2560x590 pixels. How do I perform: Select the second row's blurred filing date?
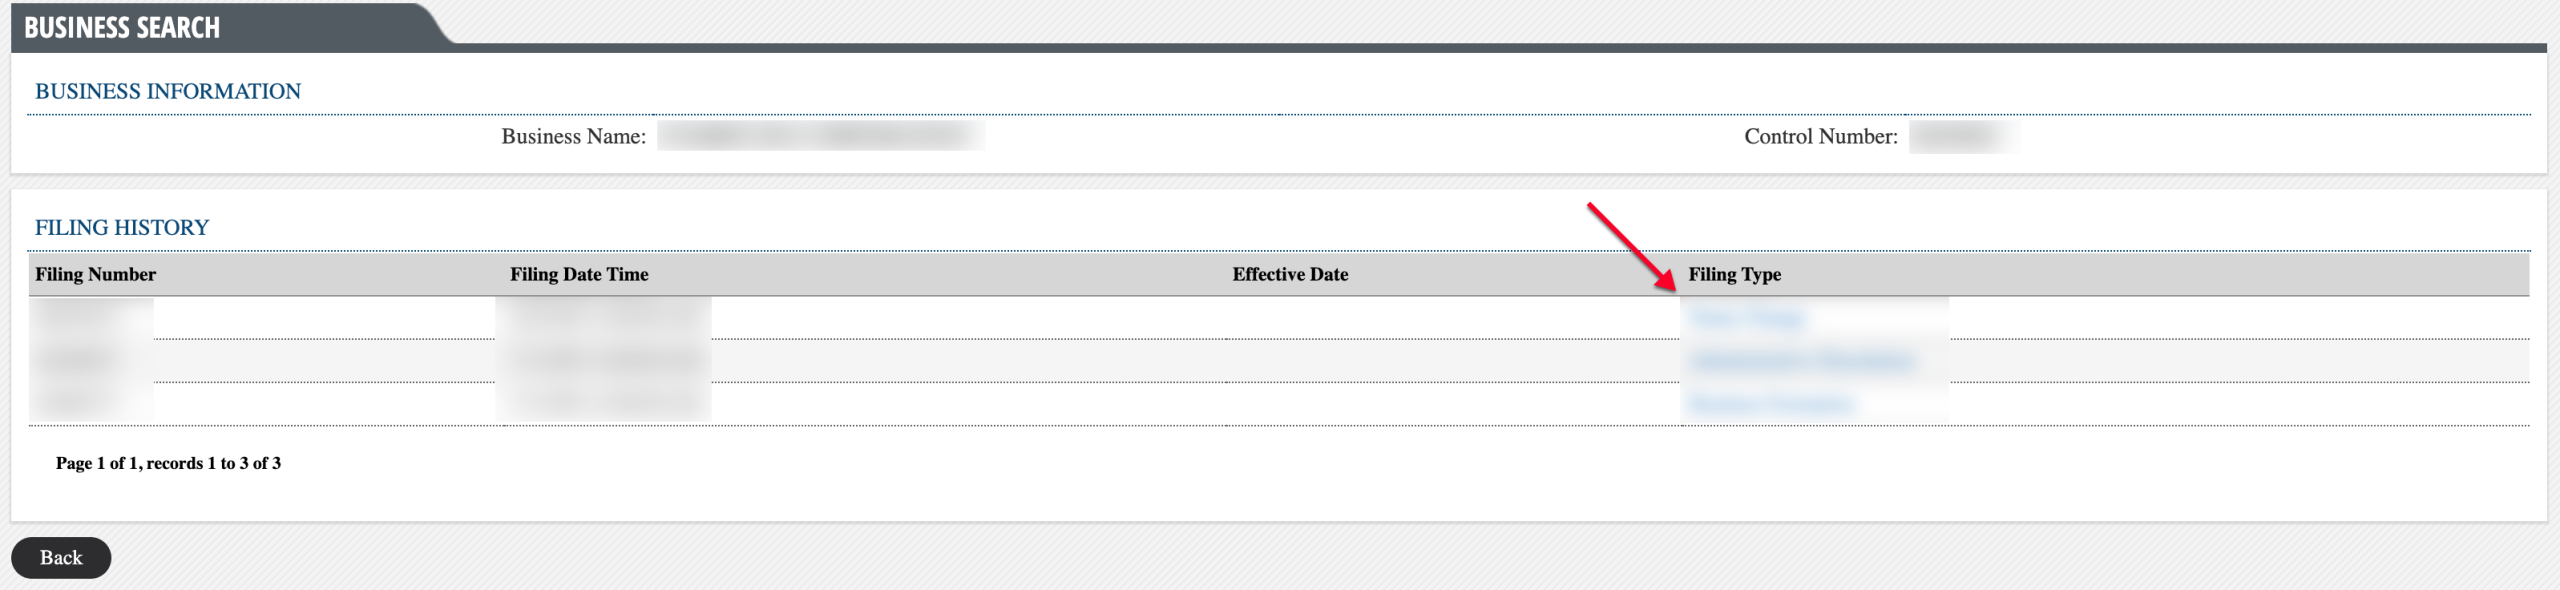[x=604, y=361]
